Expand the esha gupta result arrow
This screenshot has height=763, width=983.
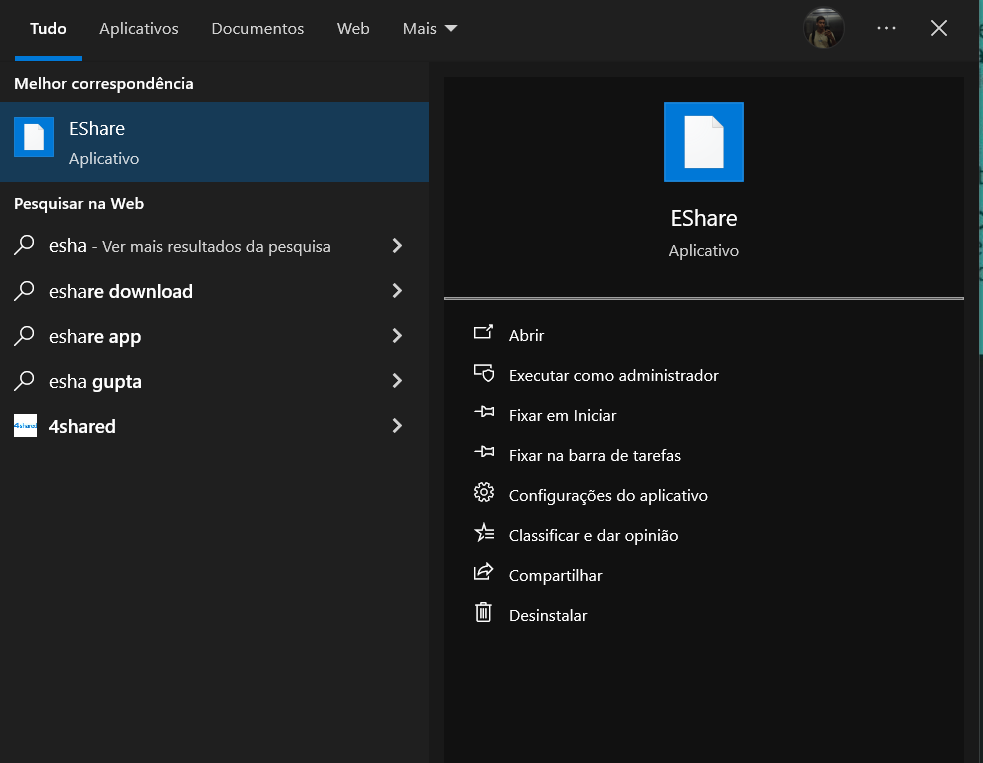pos(397,381)
